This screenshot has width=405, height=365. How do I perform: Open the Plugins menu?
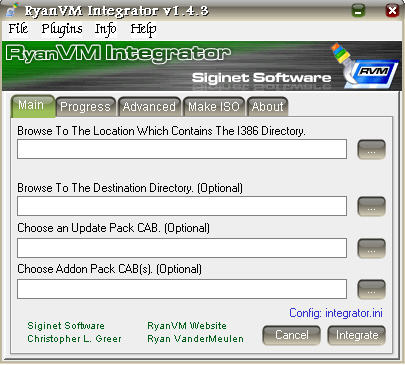click(62, 29)
